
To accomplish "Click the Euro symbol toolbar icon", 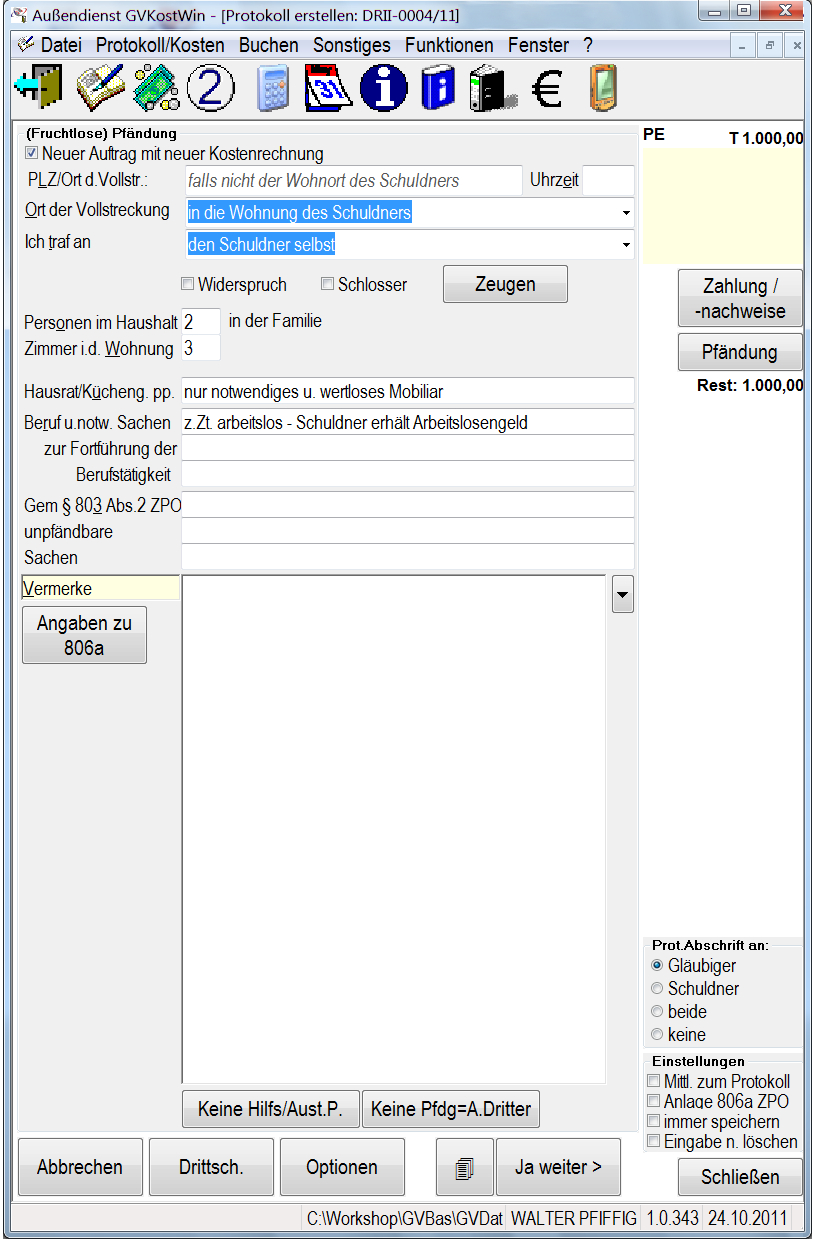I will [x=546, y=88].
